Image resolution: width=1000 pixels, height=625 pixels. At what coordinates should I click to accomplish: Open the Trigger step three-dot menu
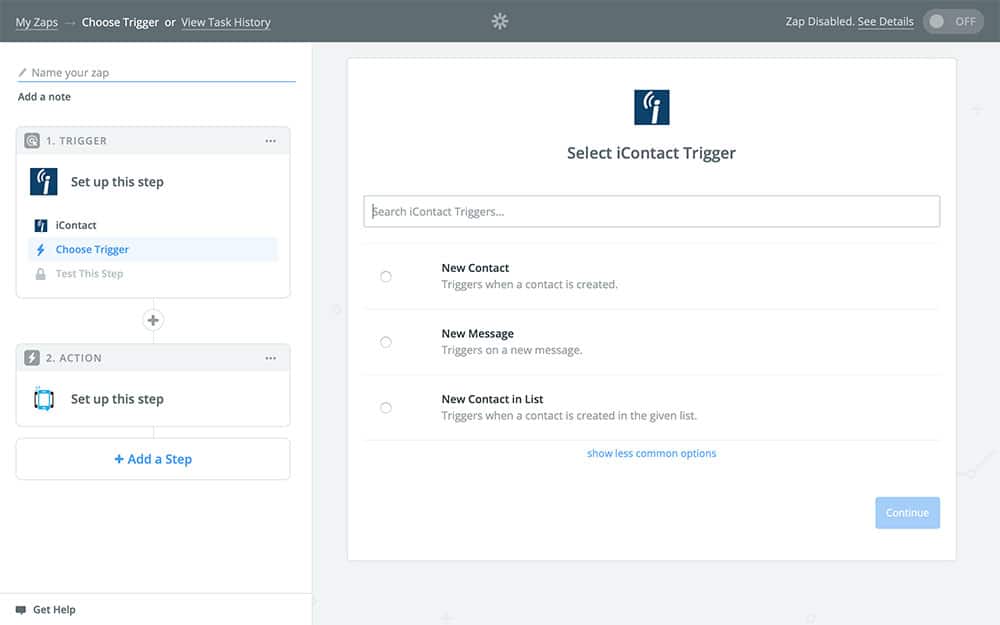tap(270, 141)
